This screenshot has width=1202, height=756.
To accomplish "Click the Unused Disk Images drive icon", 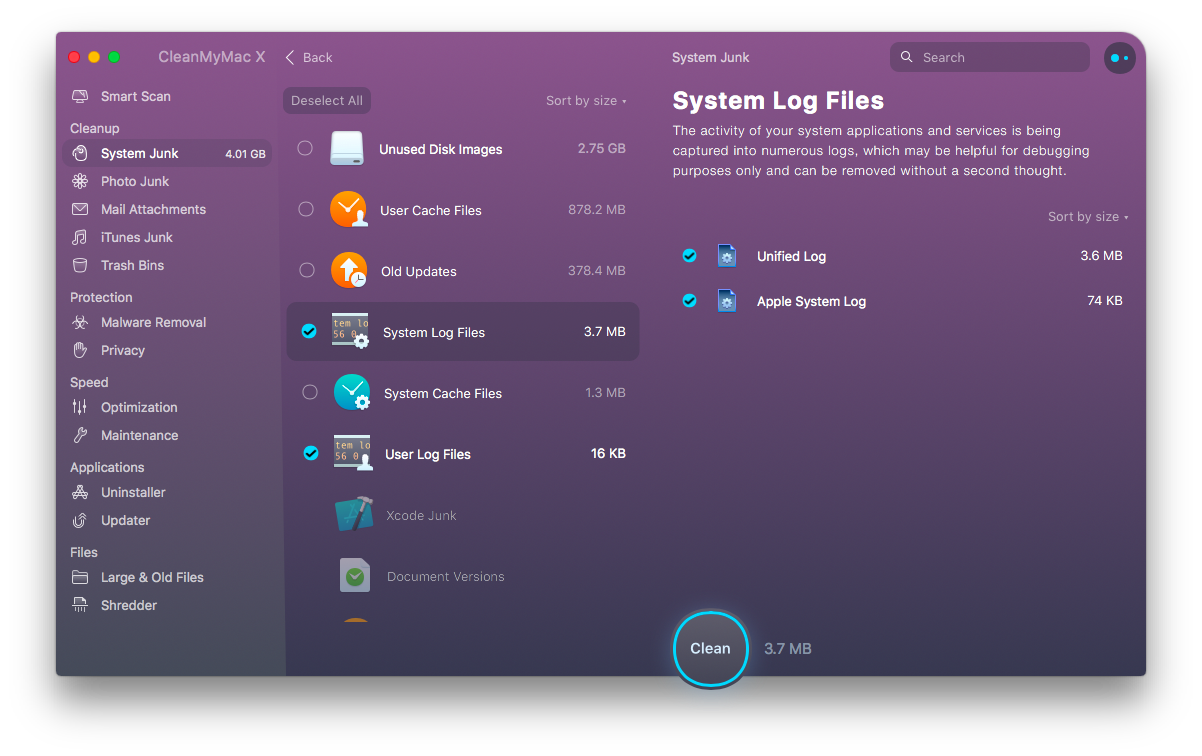I will tap(347, 149).
